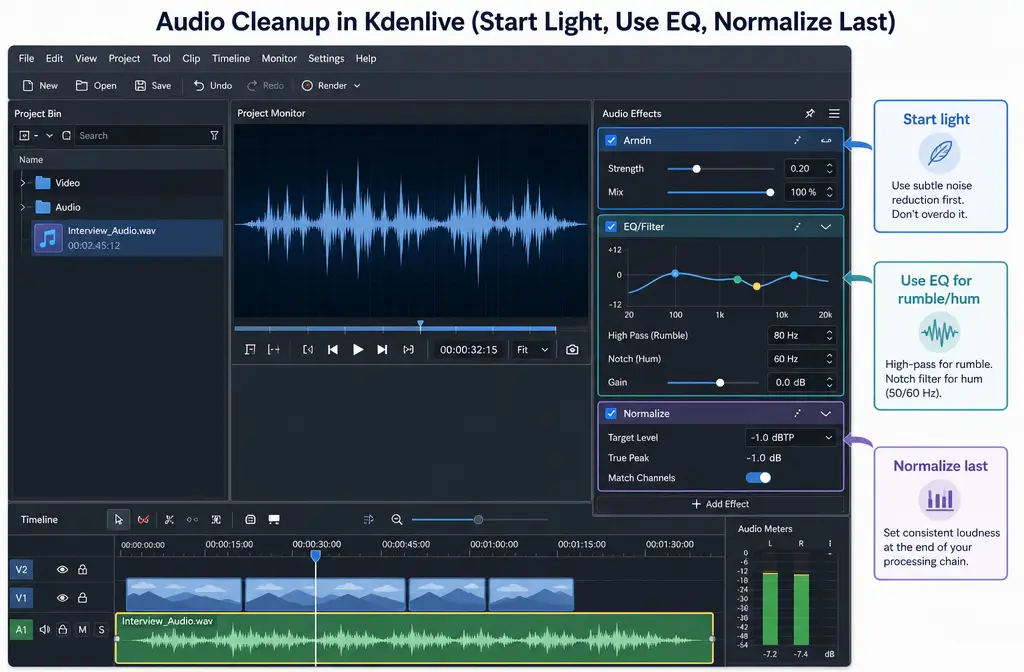The image size is (1024, 672).
Task: Click the Interview_Audio.wav clip on A1 track
Action: tap(414, 637)
